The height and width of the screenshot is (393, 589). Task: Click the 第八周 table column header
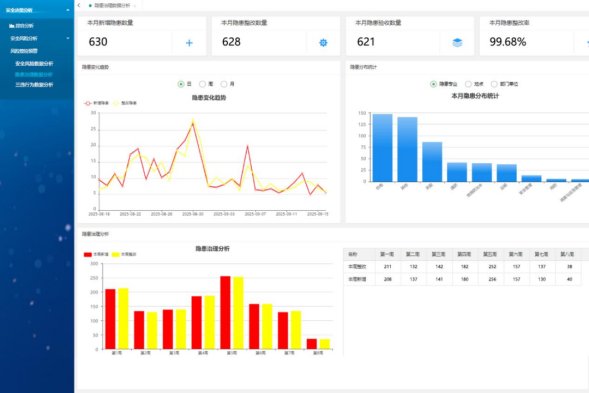click(x=567, y=254)
